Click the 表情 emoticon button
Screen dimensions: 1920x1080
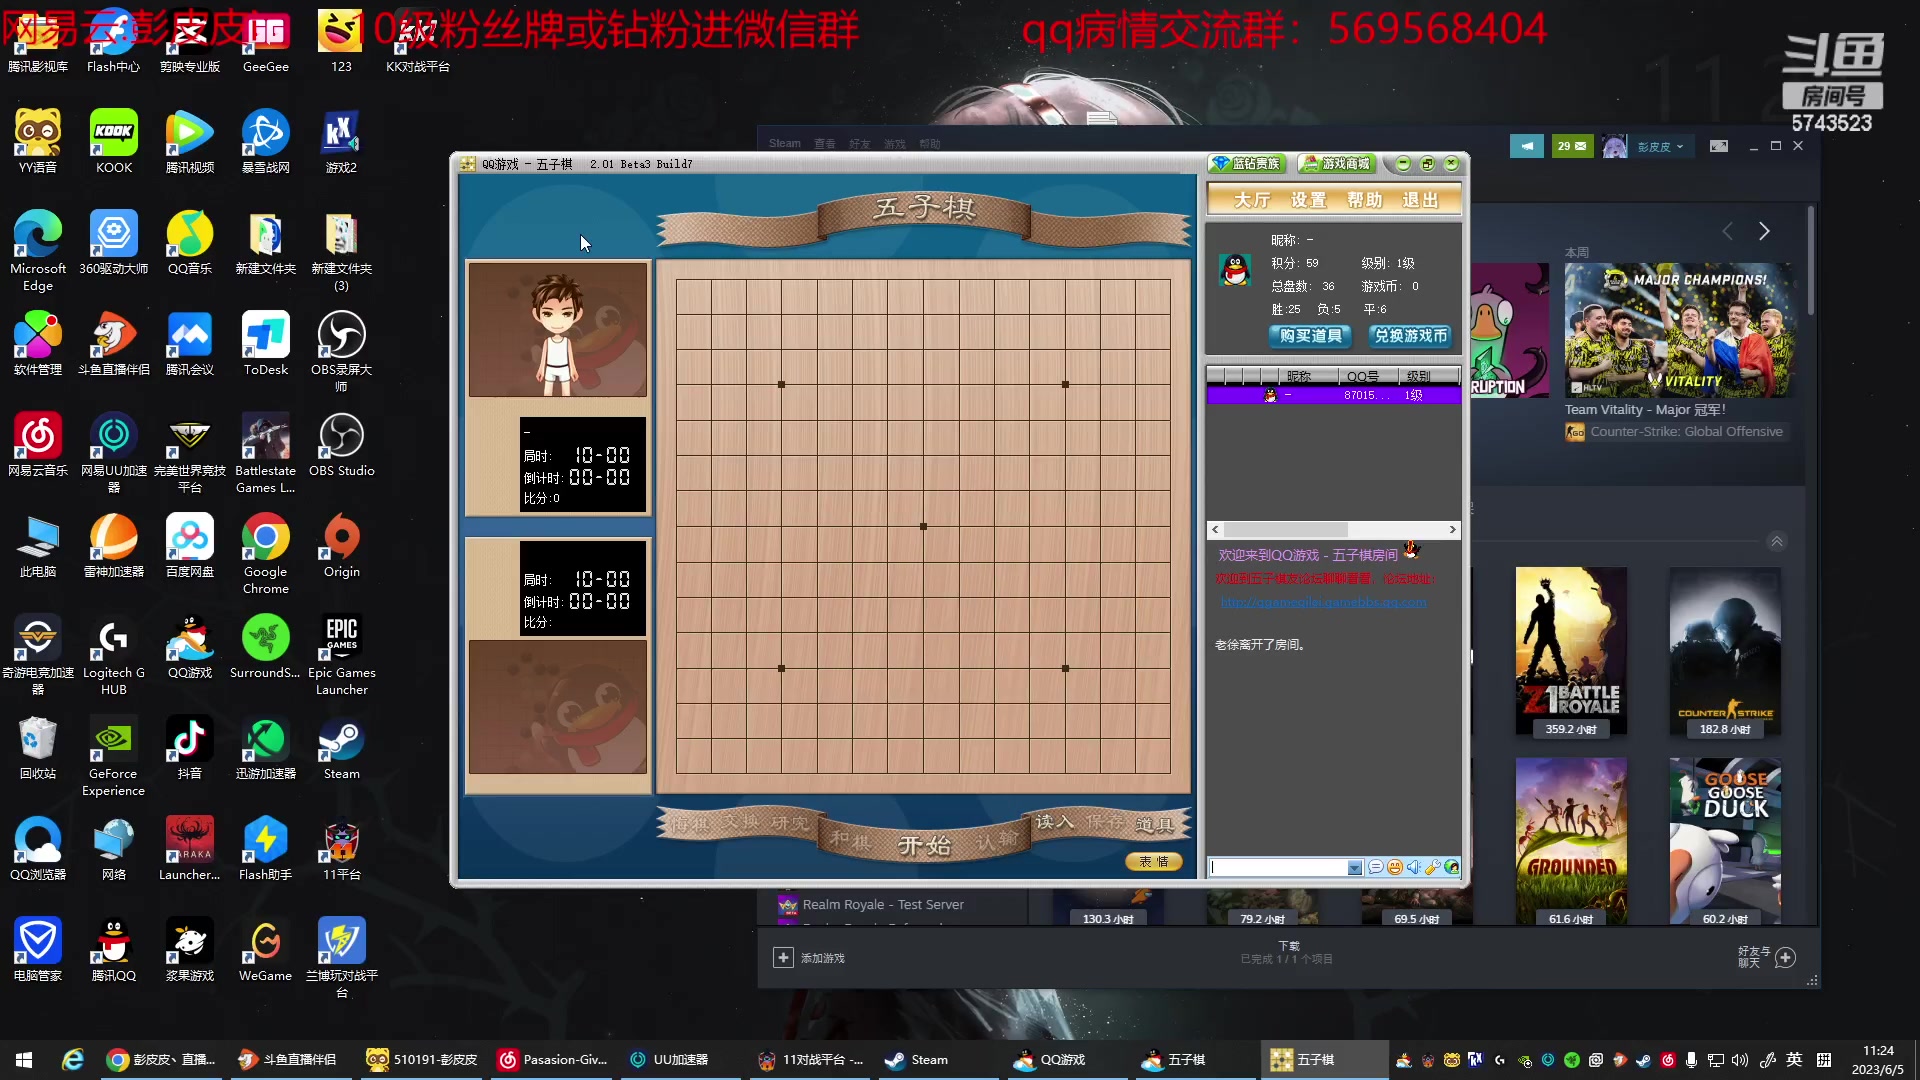(x=1154, y=861)
